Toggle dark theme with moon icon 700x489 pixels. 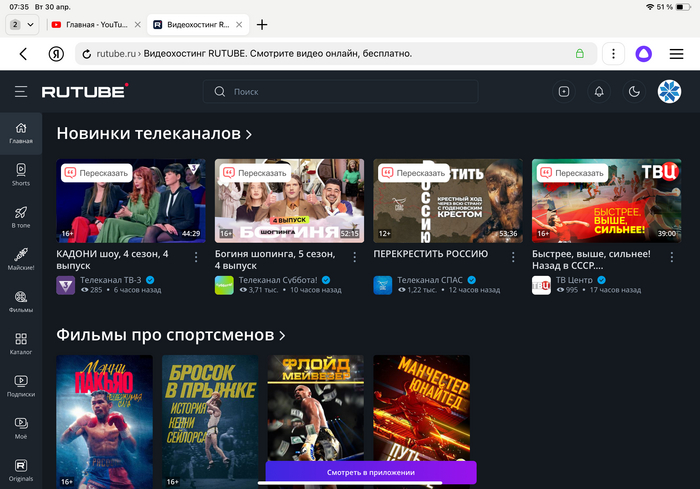(634, 91)
